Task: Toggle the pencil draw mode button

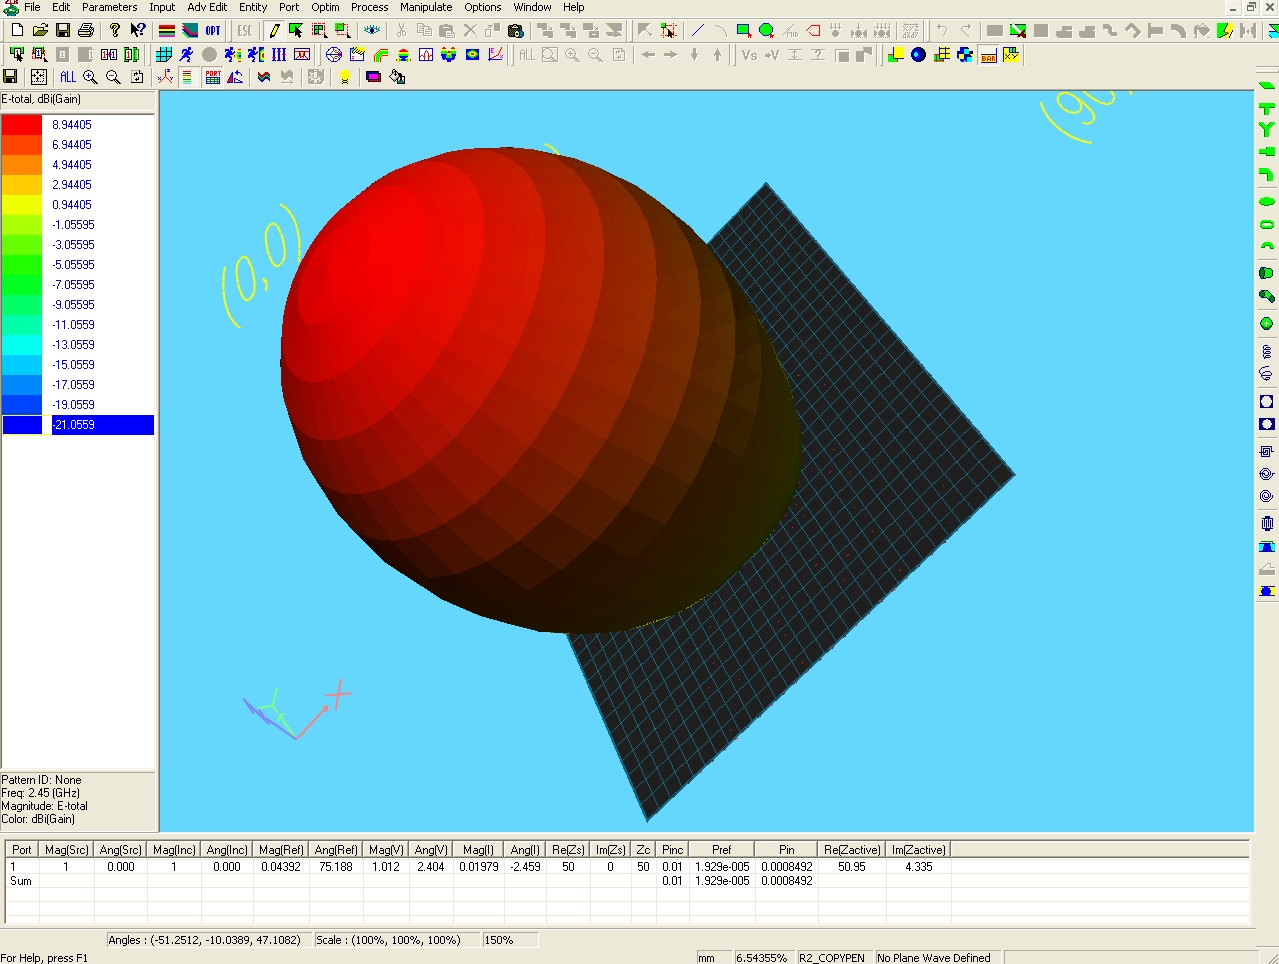Action: pyautogui.click(x=274, y=31)
